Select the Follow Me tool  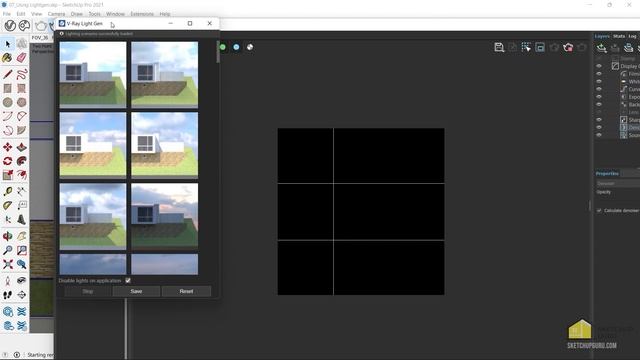click(x=22, y=161)
